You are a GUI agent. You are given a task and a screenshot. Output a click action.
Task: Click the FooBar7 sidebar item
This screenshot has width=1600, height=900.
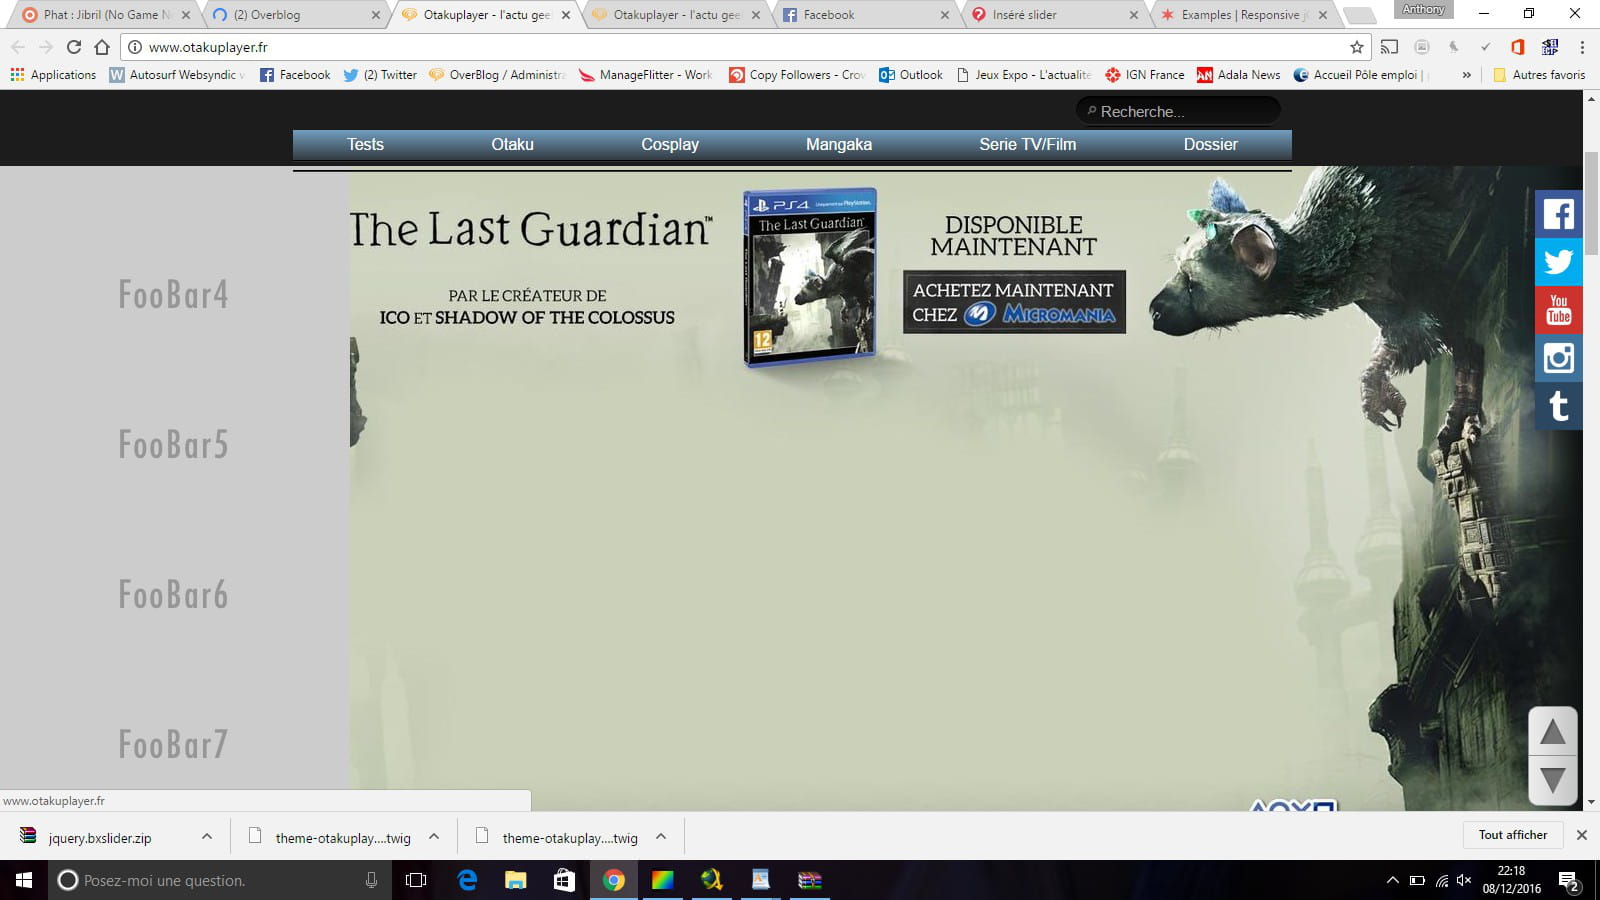coord(174,744)
